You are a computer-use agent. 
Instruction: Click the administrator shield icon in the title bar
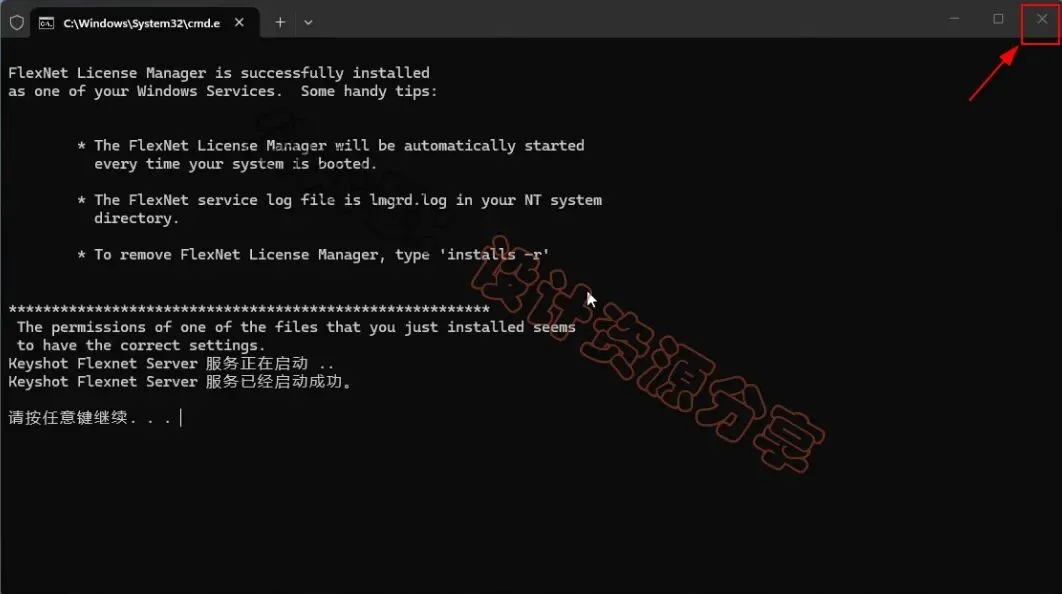(x=17, y=23)
